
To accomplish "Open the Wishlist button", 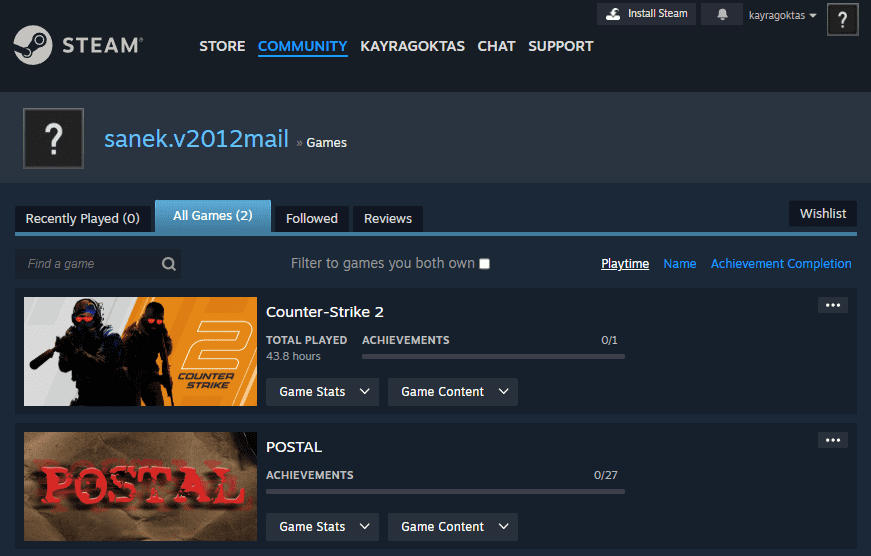I will 822,214.
